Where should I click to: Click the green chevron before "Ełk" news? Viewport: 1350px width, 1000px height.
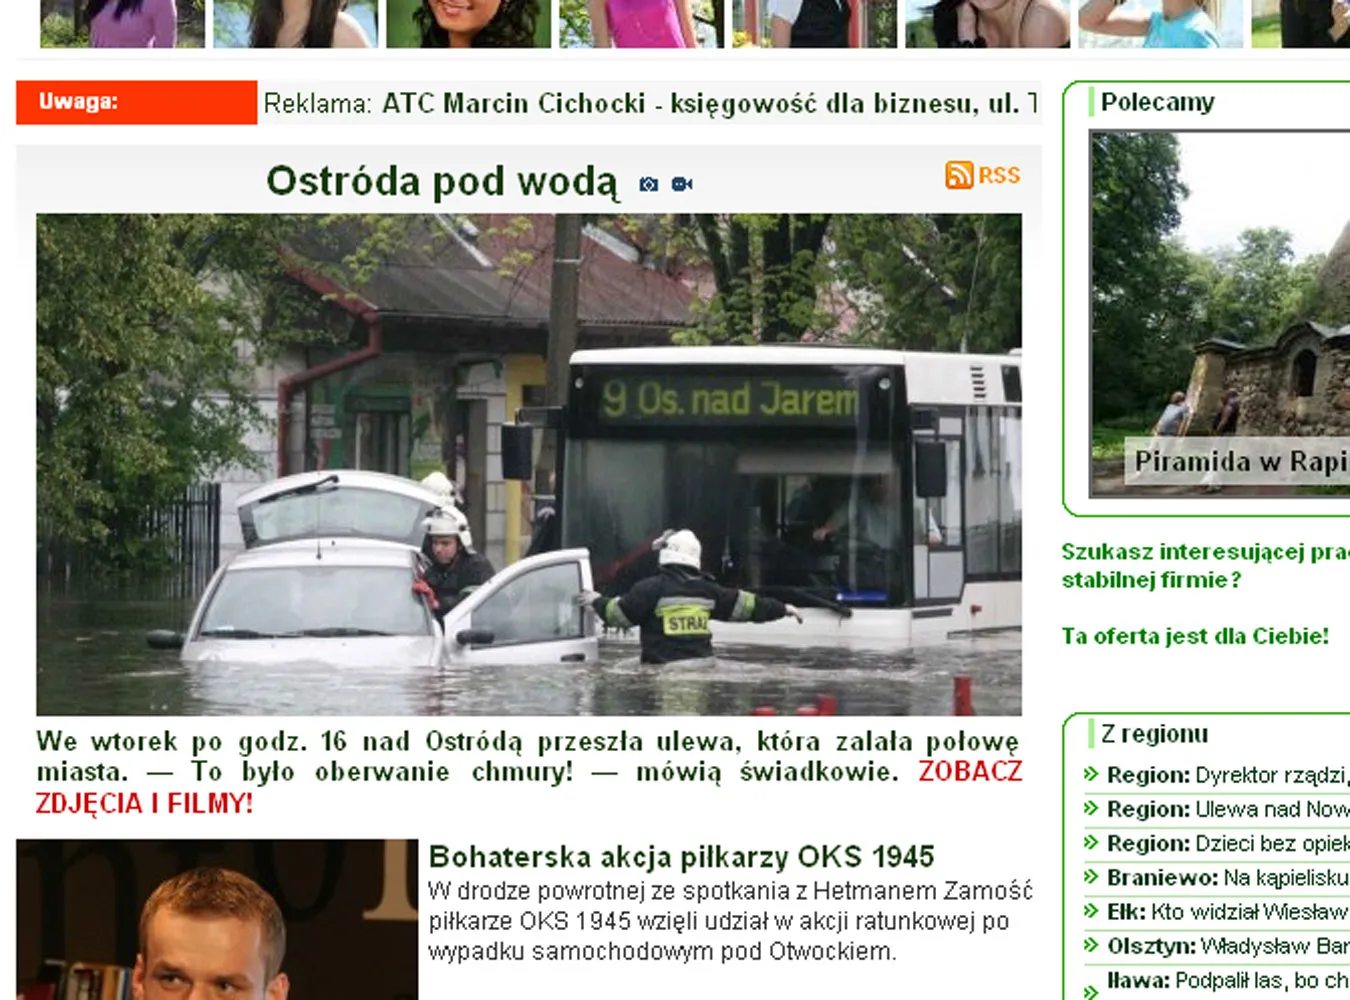pyautogui.click(x=1089, y=911)
